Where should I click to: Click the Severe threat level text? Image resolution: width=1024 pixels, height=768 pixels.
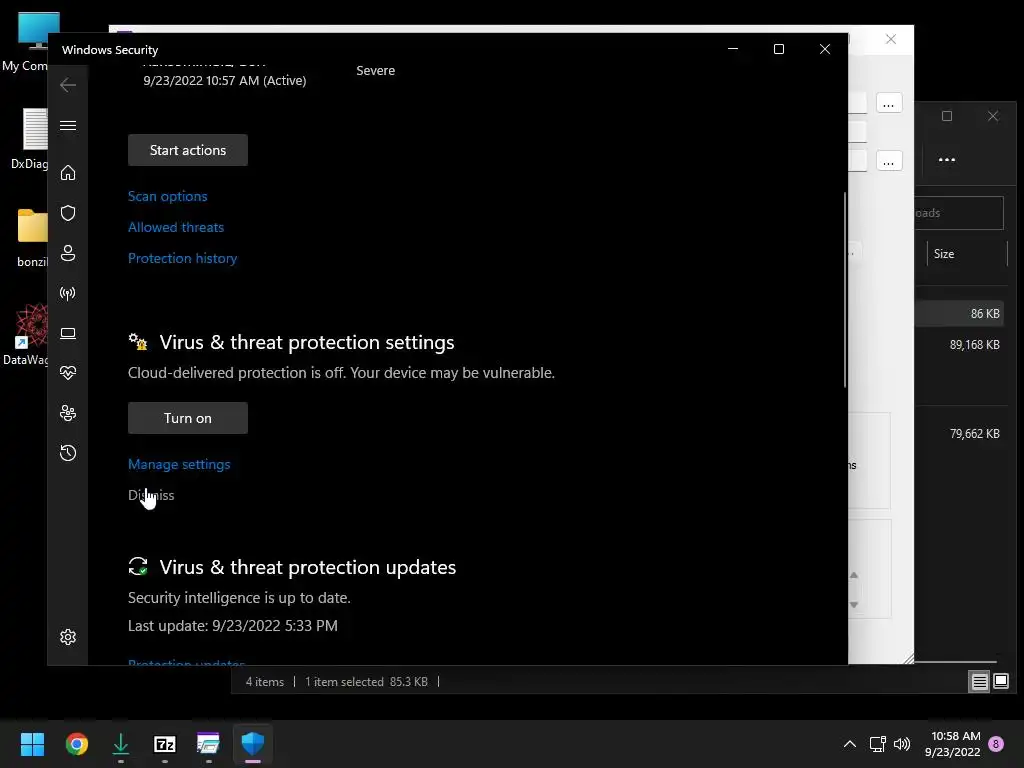pyautogui.click(x=376, y=71)
